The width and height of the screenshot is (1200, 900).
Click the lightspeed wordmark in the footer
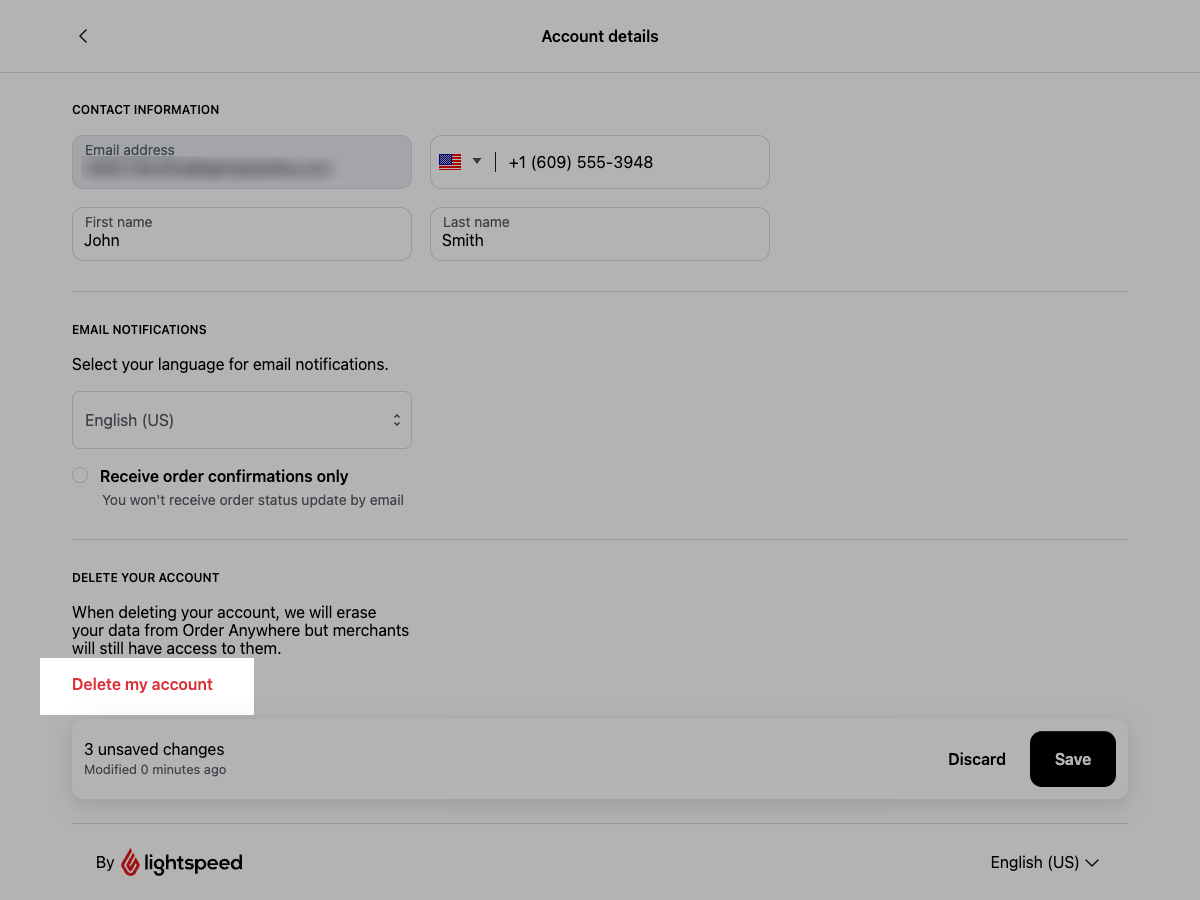pos(192,862)
